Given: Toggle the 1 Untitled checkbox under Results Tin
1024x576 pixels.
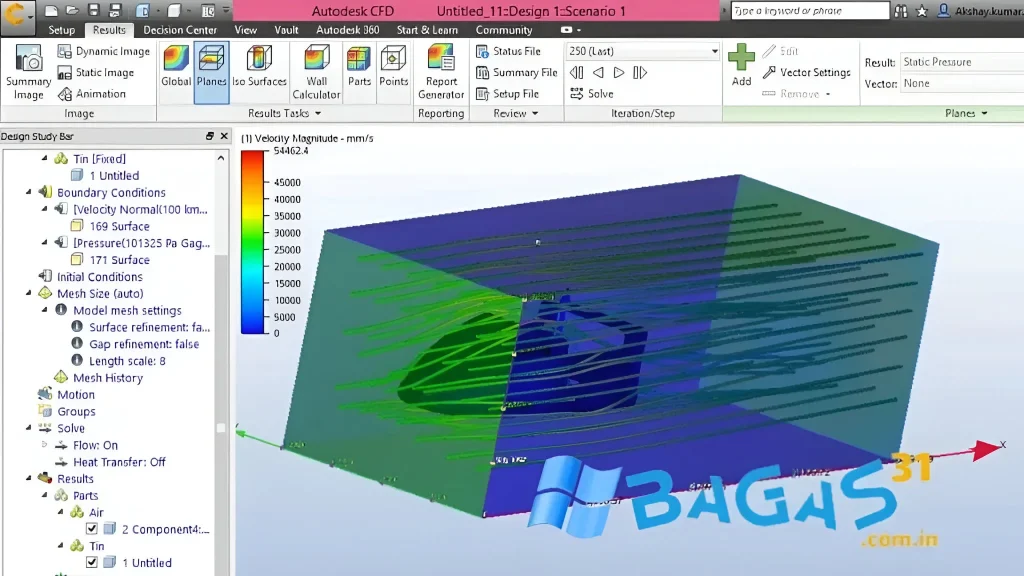Looking at the screenshot, I should coord(91,562).
